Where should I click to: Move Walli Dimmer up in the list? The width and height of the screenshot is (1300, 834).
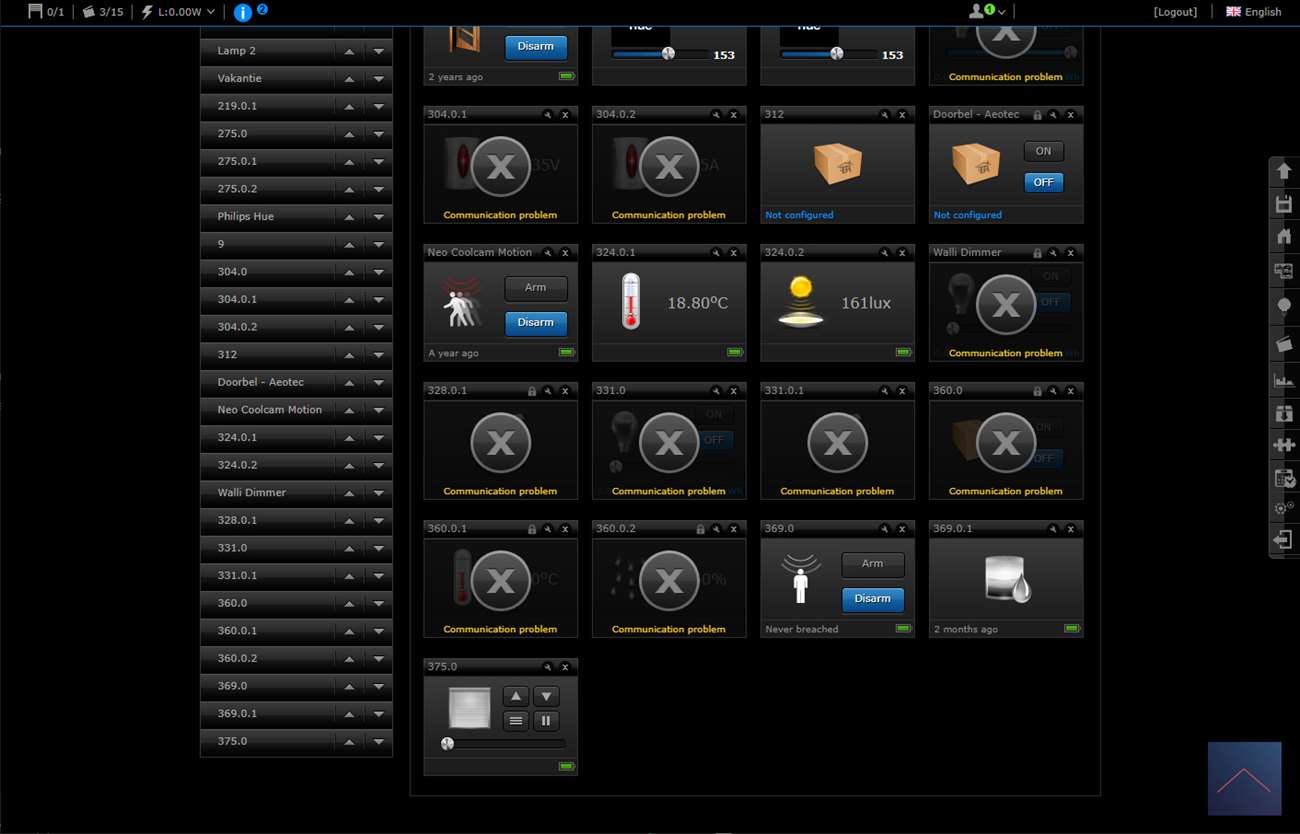point(349,493)
